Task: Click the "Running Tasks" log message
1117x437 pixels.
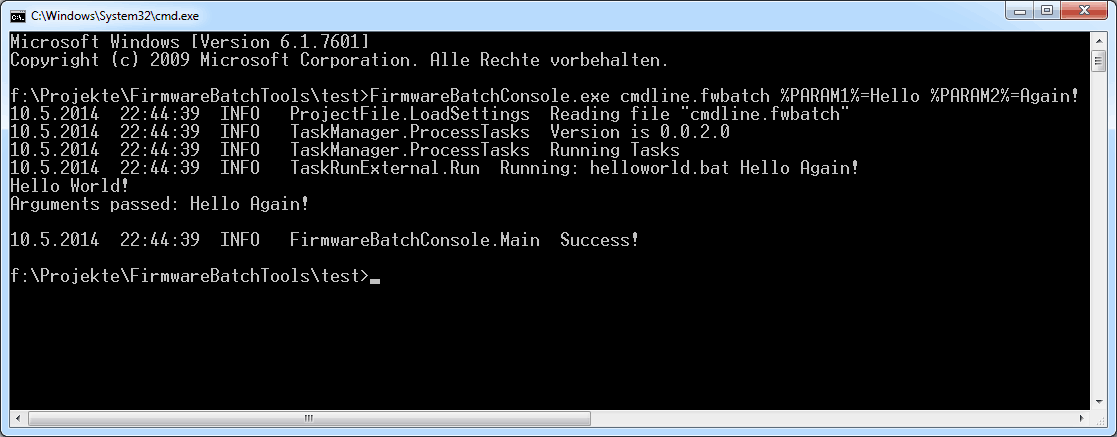Action: click(x=615, y=150)
